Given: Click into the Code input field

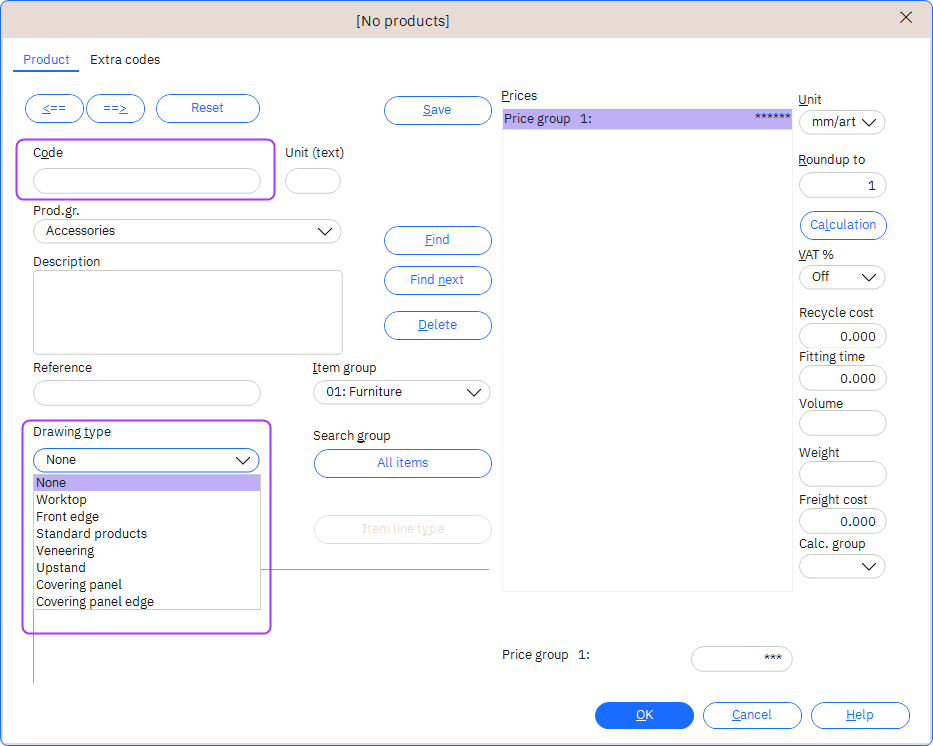Looking at the screenshot, I should [x=146, y=181].
